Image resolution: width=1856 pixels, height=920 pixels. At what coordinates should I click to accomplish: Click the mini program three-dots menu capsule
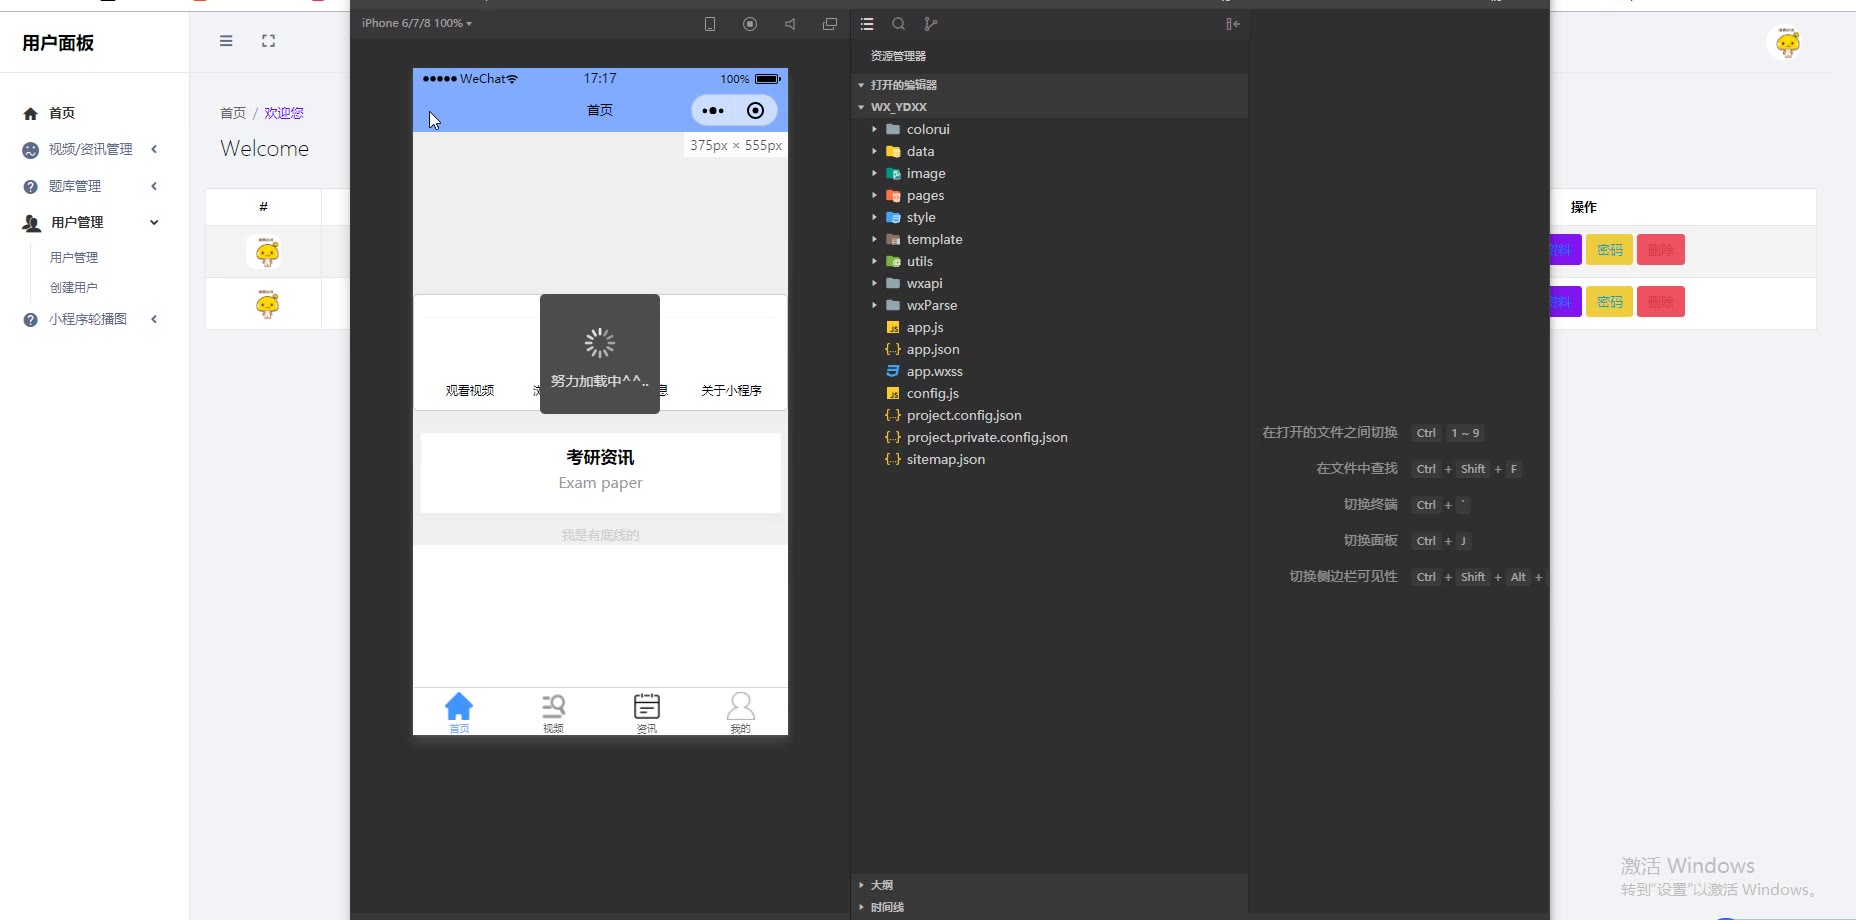713,111
